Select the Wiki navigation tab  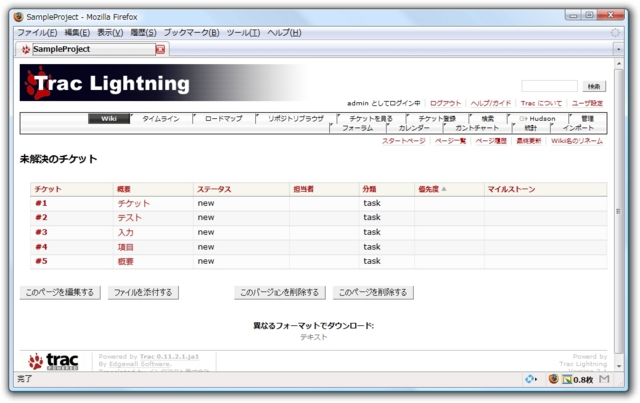109,118
